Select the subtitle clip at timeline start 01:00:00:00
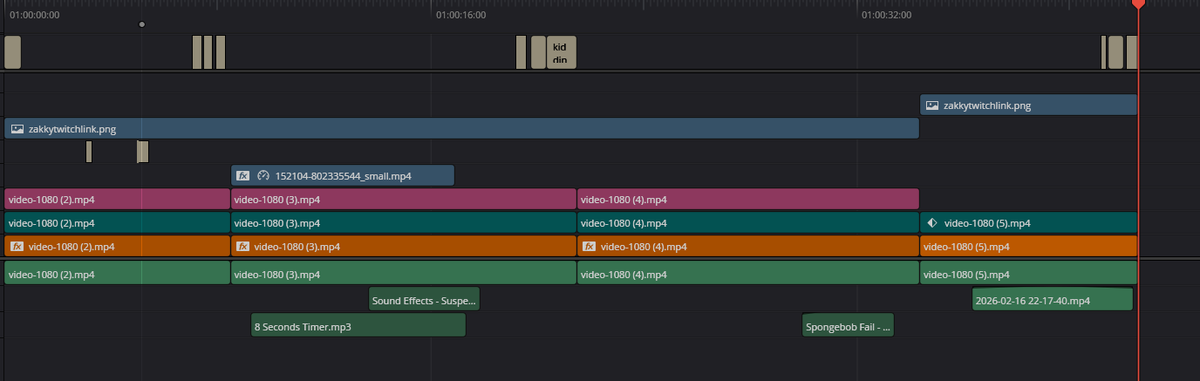This screenshot has height=381, width=1200. [12, 52]
